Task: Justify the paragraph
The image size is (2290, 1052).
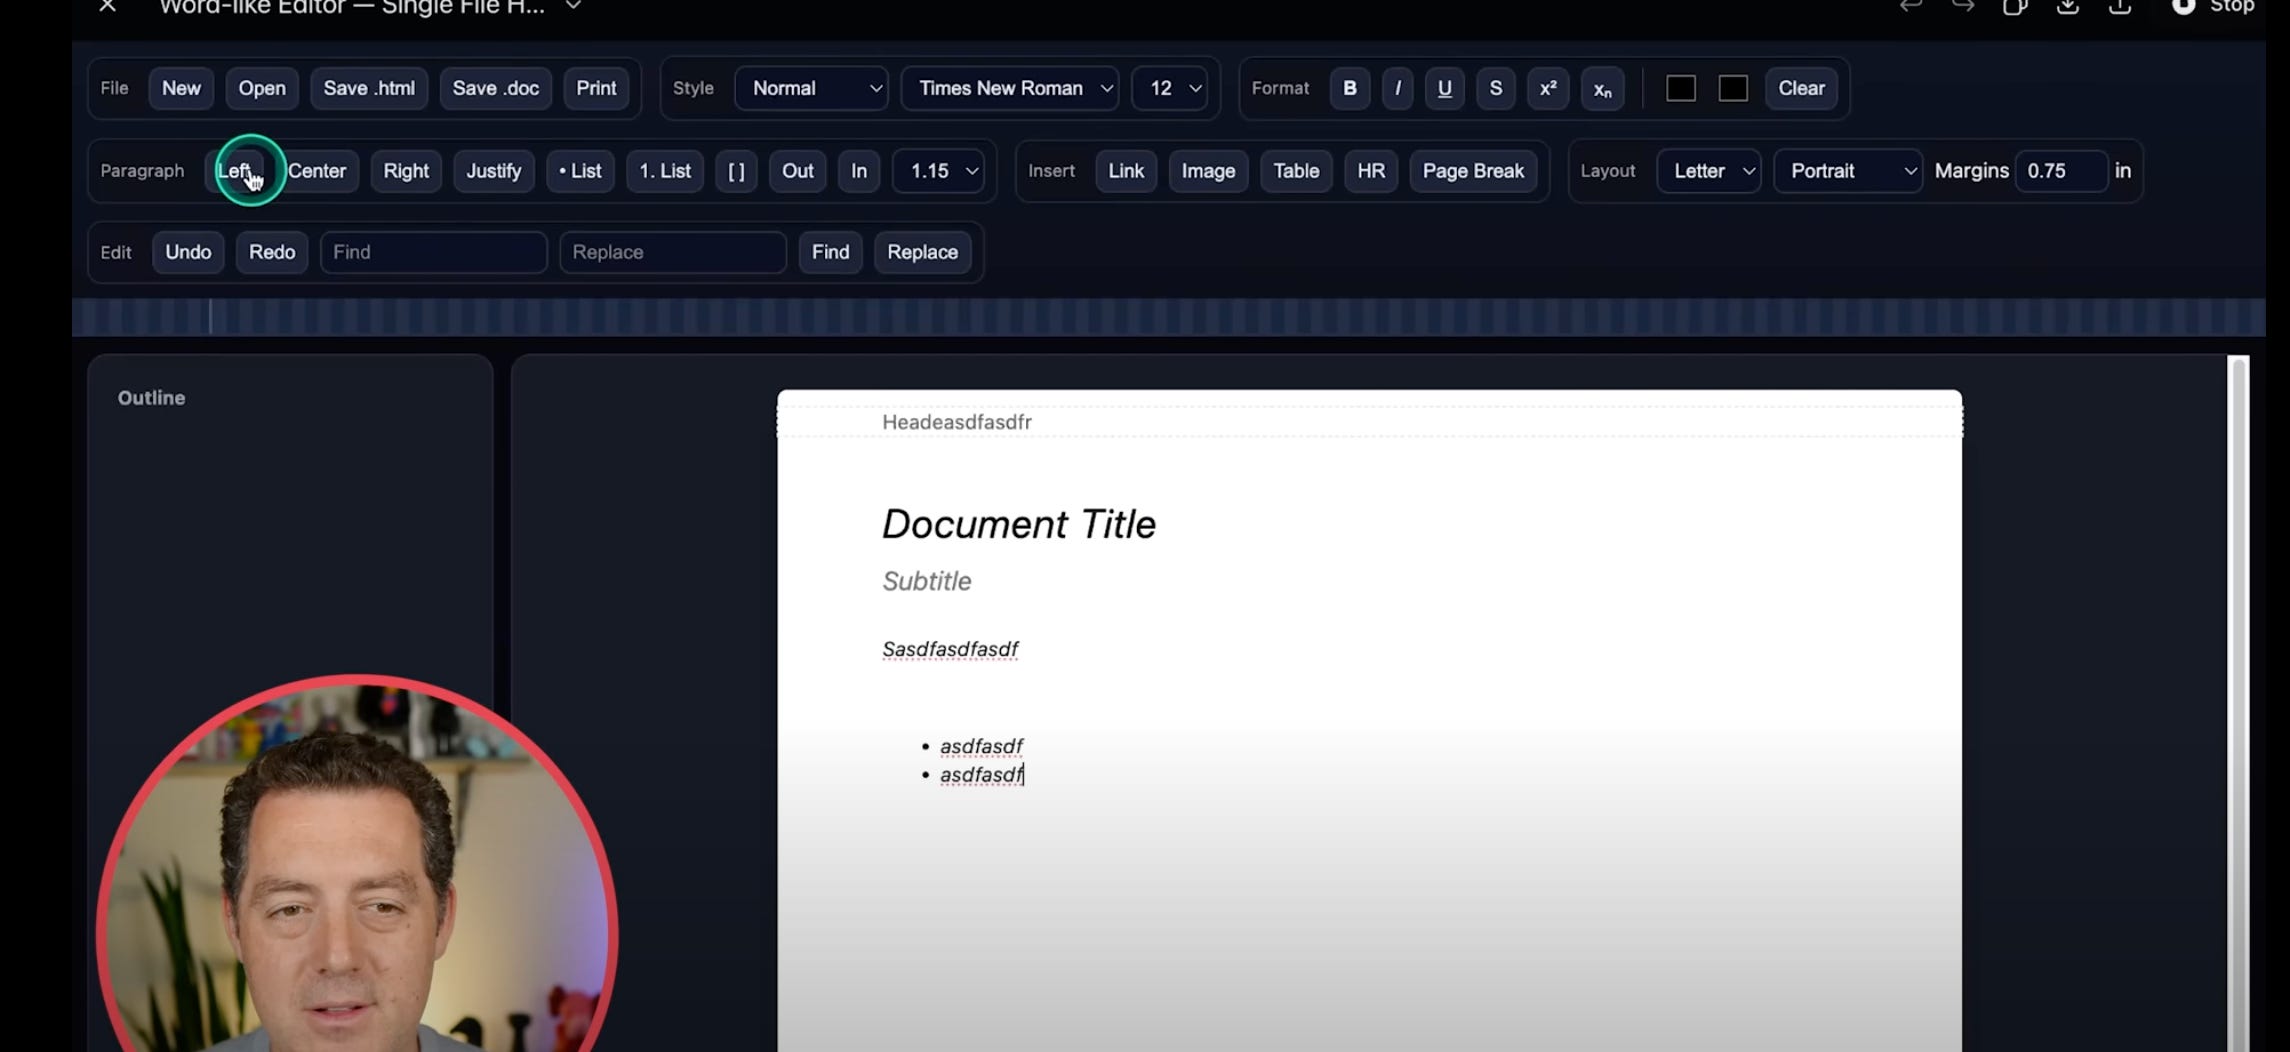Action: [494, 171]
